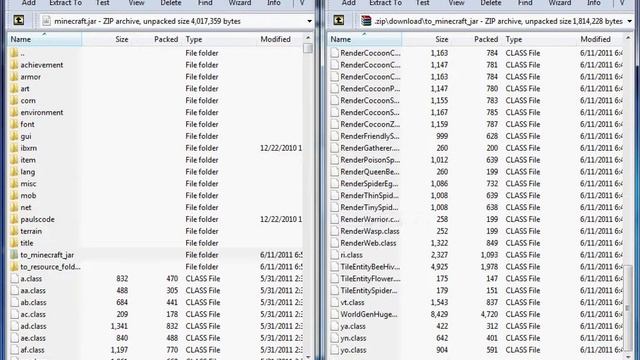Select the a.class file icon
Image resolution: width=640 pixels, height=360 pixels.
15,279
